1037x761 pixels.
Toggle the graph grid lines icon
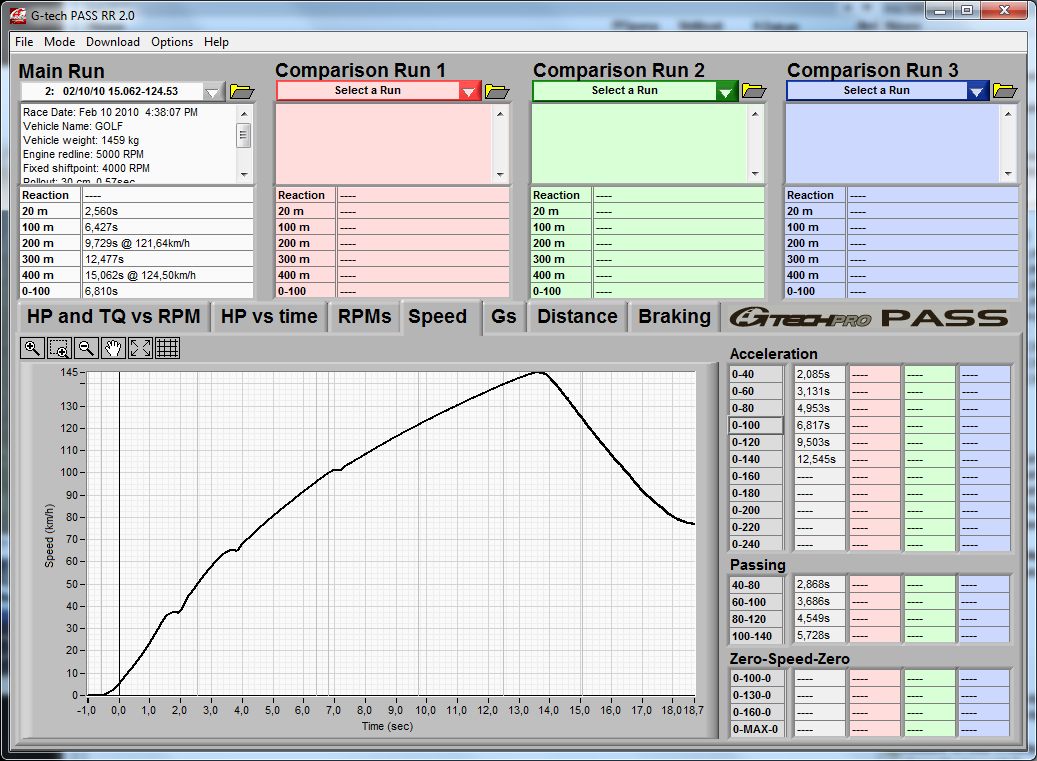tap(167, 348)
